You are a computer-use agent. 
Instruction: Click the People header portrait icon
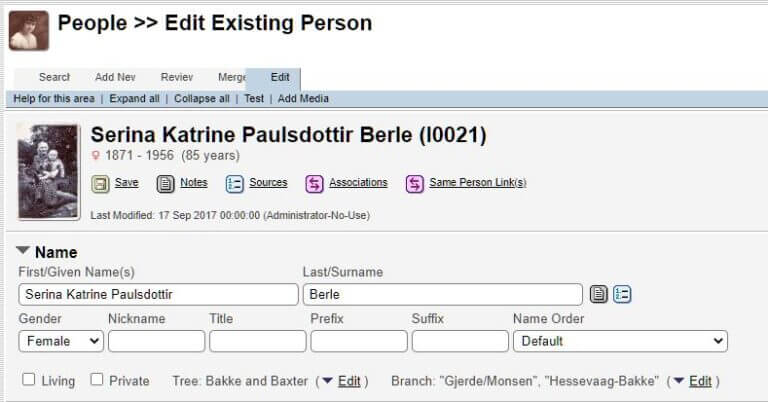[x=28, y=31]
